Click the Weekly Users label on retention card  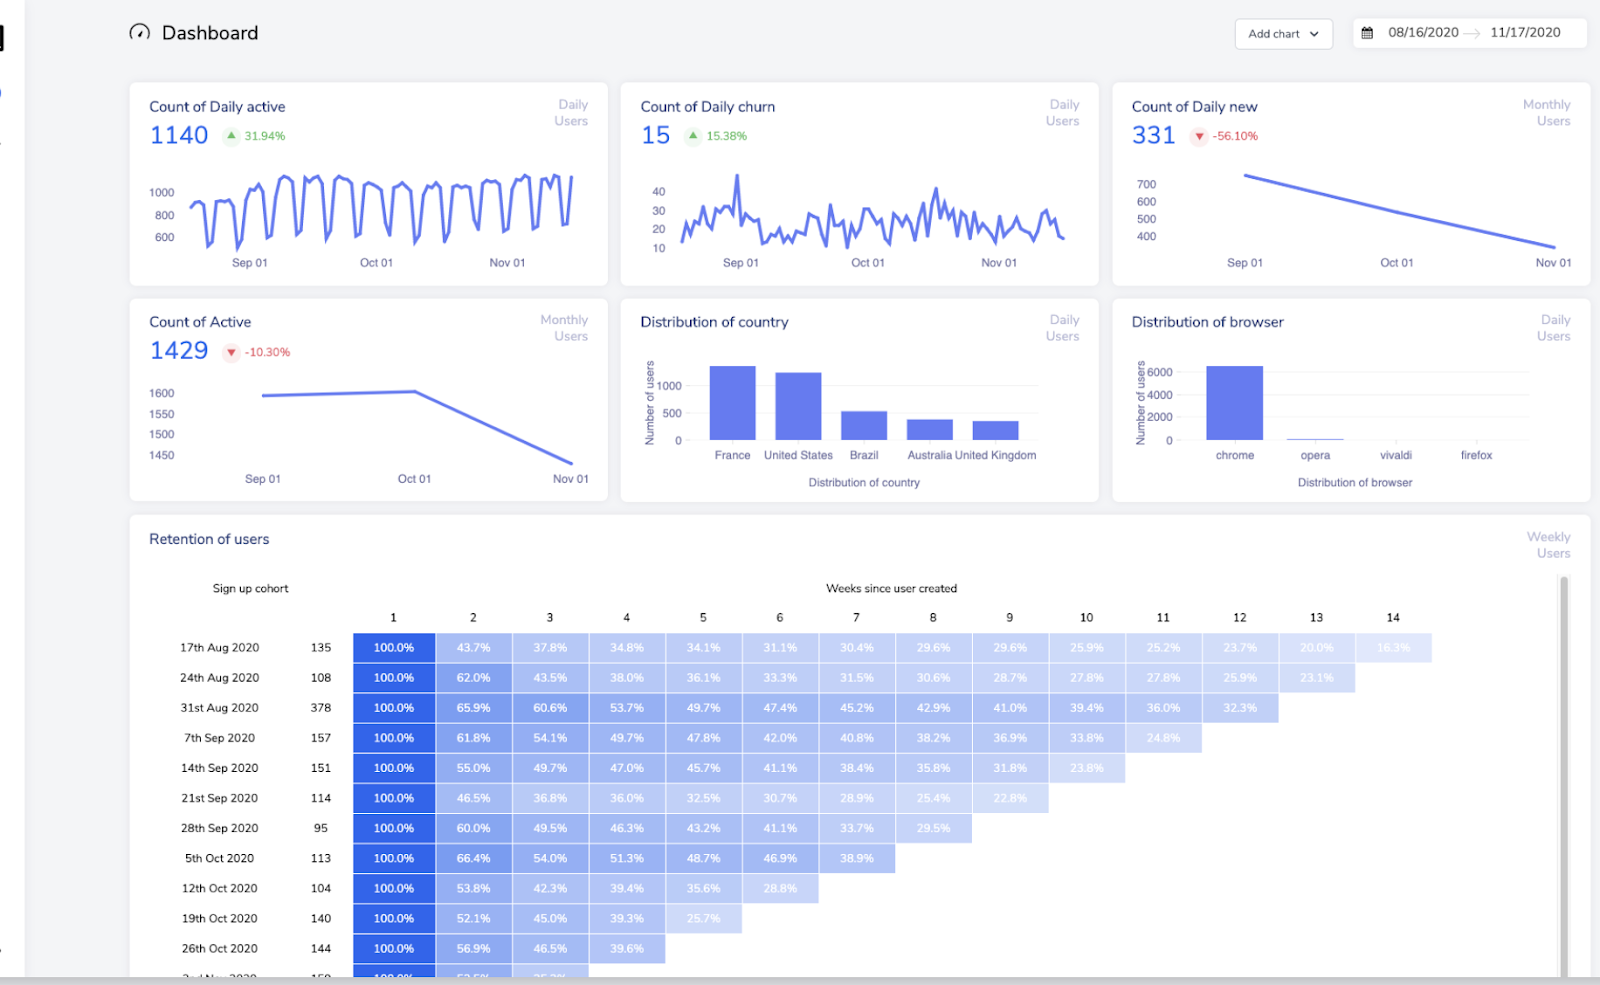coord(1548,545)
